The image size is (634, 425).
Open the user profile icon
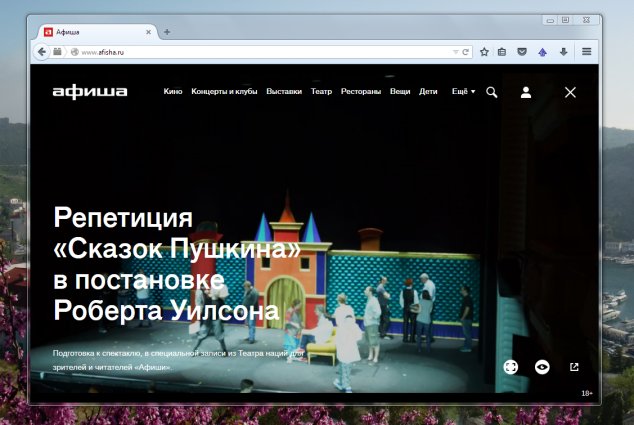point(526,92)
